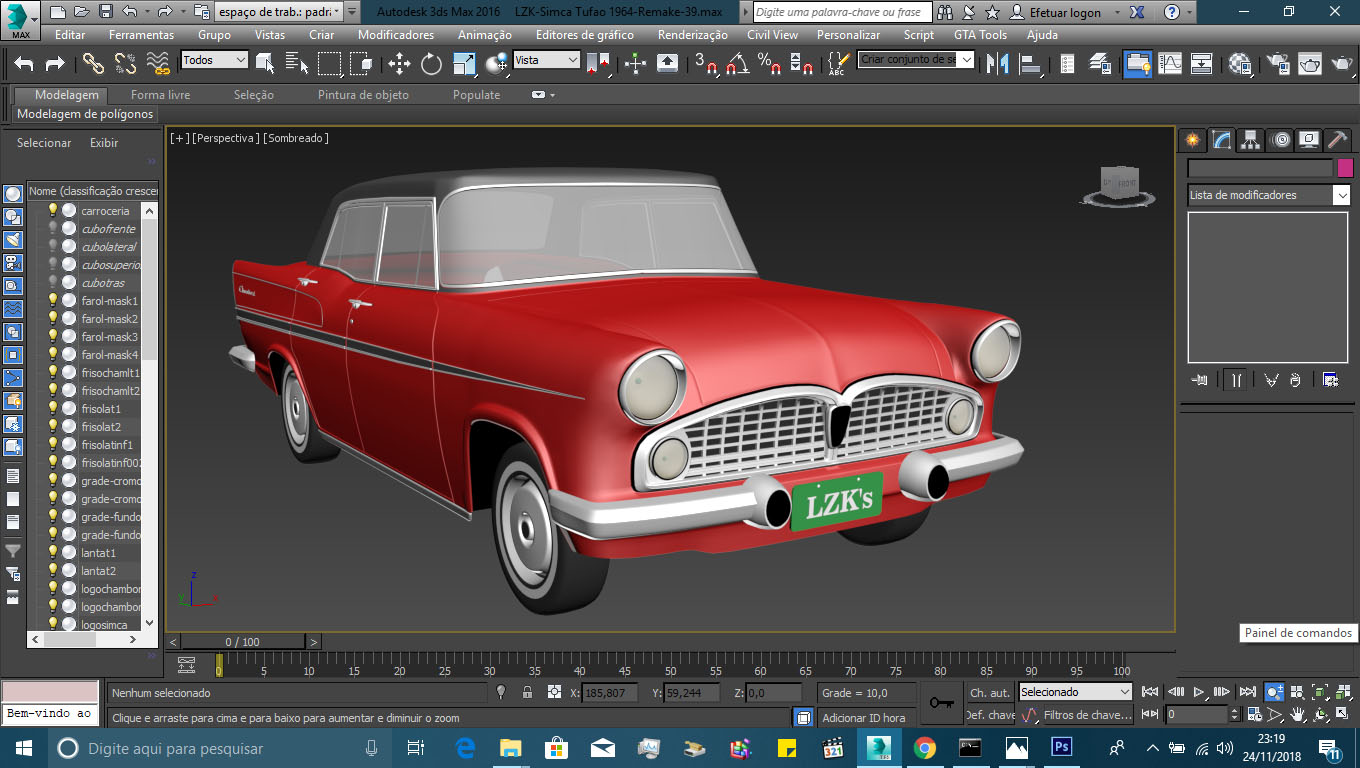1360x768 pixels.
Task: Toggle the selection lock padlock
Action: [x=527, y=692]
